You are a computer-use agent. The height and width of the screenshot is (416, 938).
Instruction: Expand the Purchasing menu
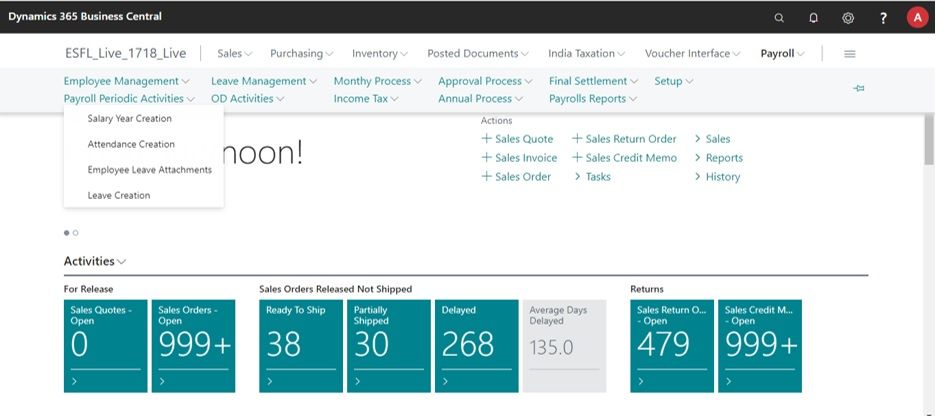[x=302, y=53]
